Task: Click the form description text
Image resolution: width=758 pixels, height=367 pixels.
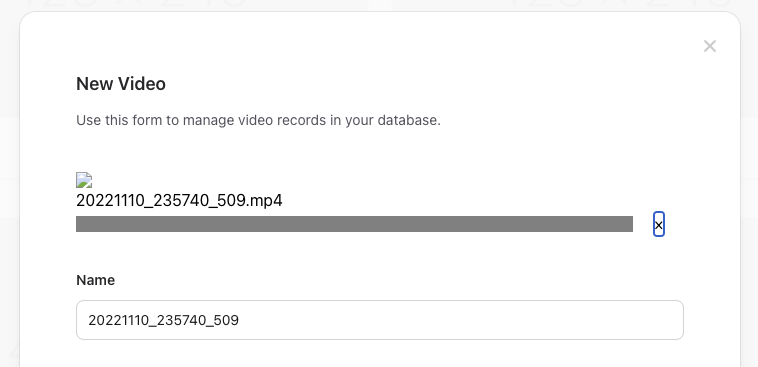Action: pos(259,120)
